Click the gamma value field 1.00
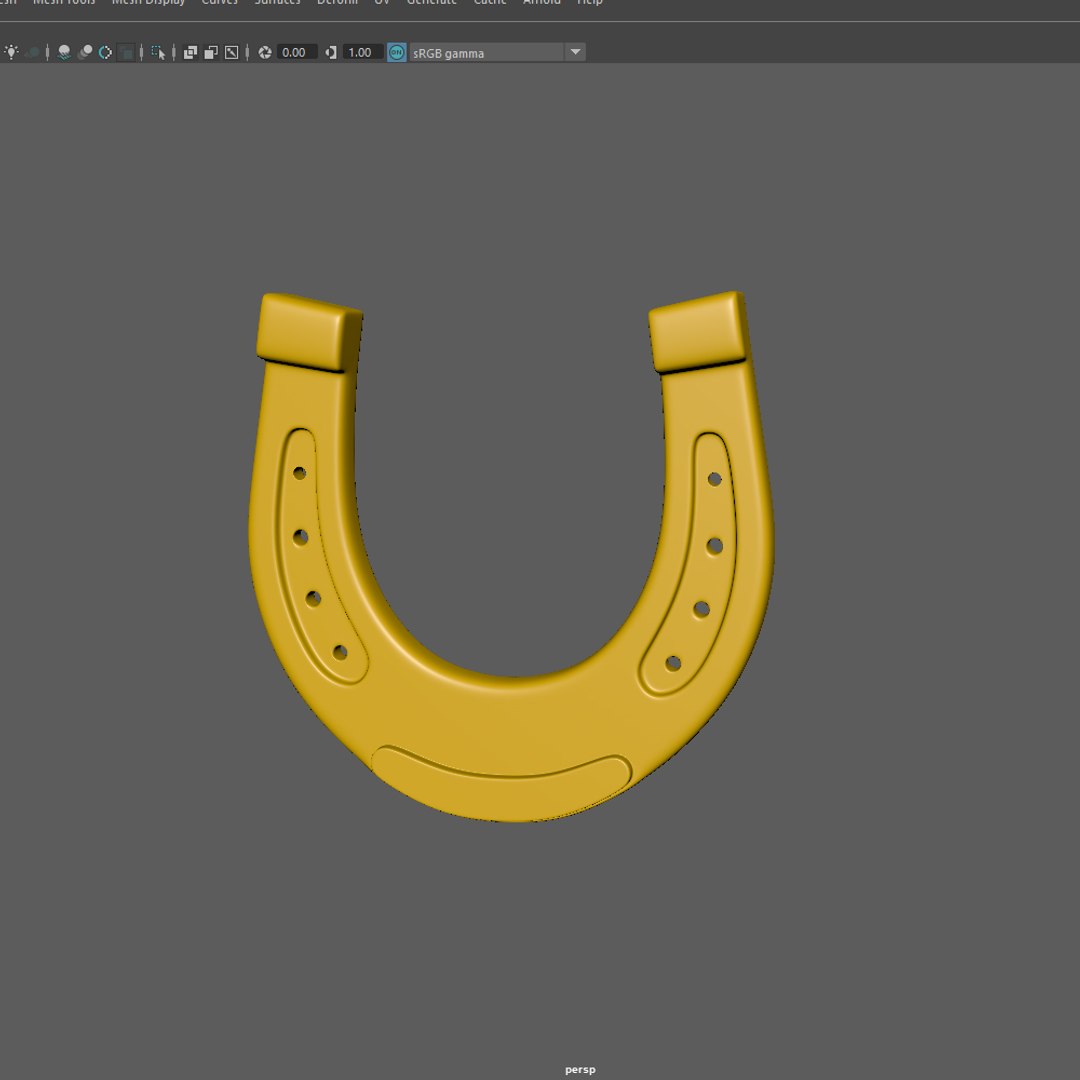This screenshot has height=1080, width=1080. pos(363,52)
